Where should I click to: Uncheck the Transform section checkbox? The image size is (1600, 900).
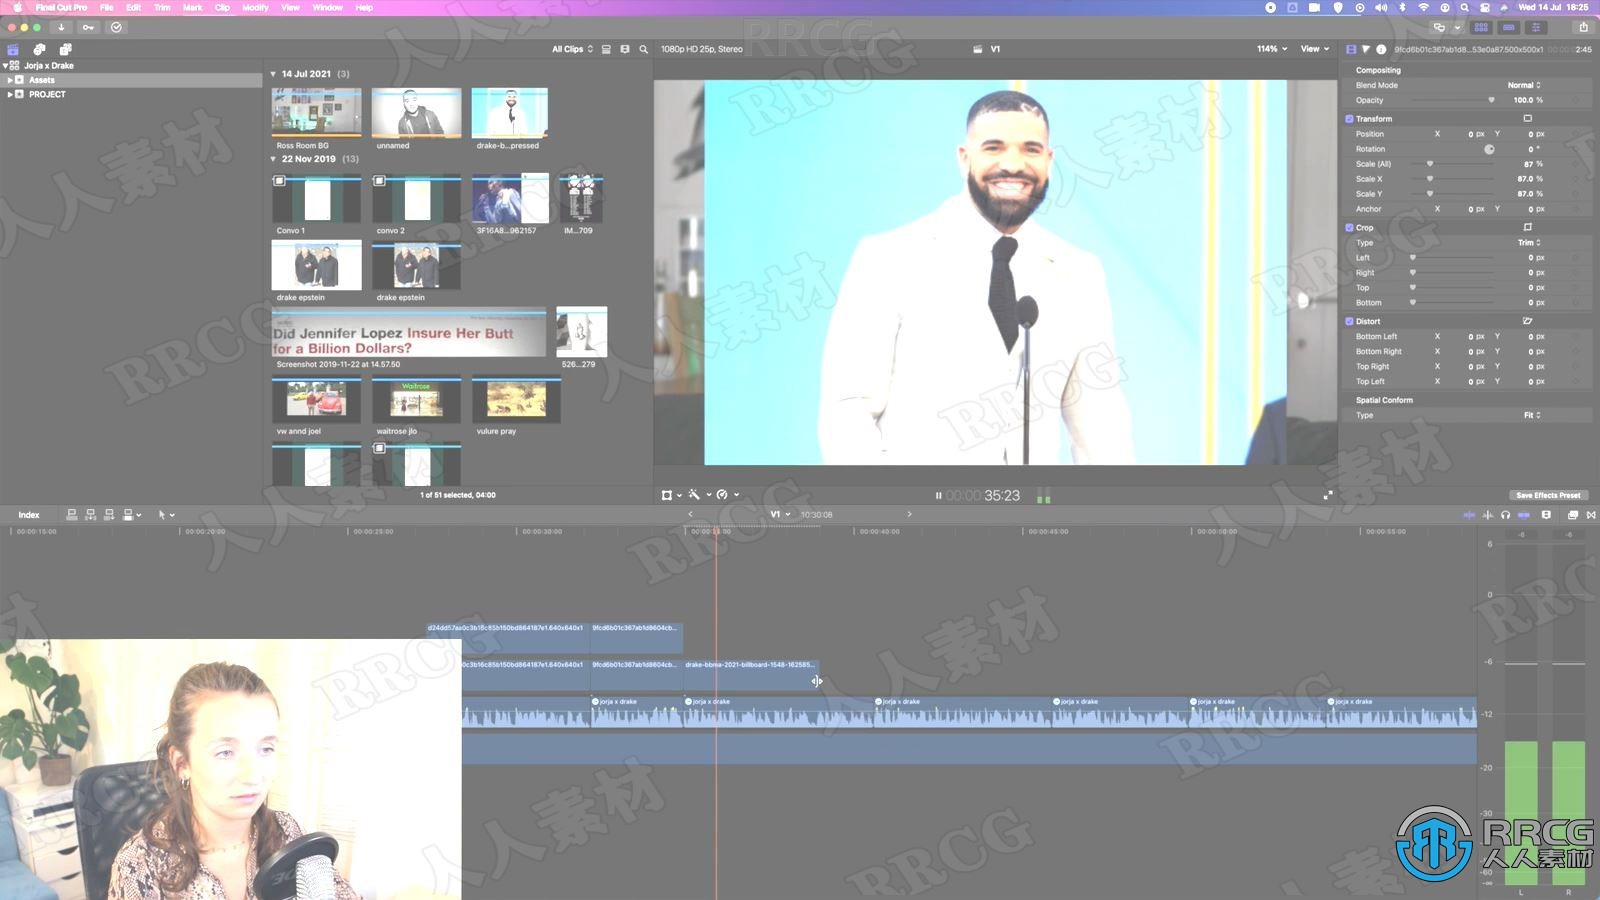pos(1349,119)
